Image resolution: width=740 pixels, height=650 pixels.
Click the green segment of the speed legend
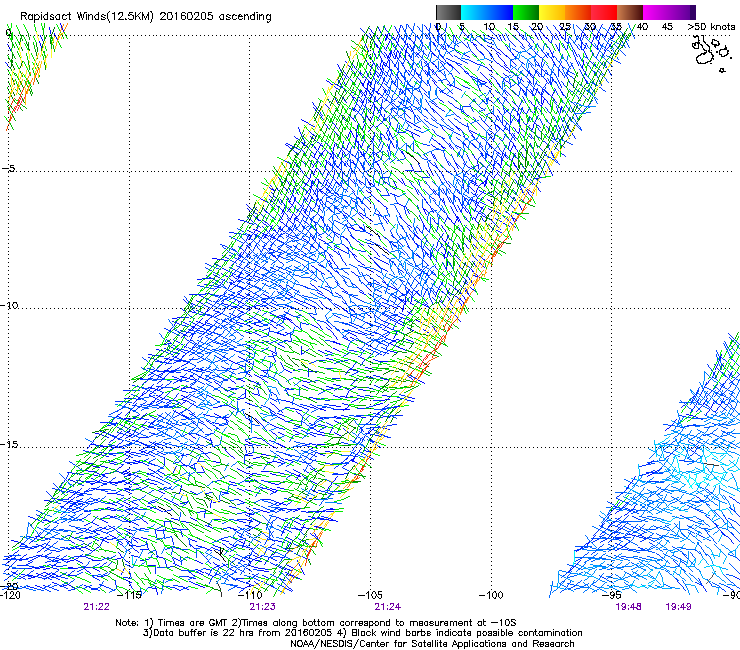pos(526,12)
